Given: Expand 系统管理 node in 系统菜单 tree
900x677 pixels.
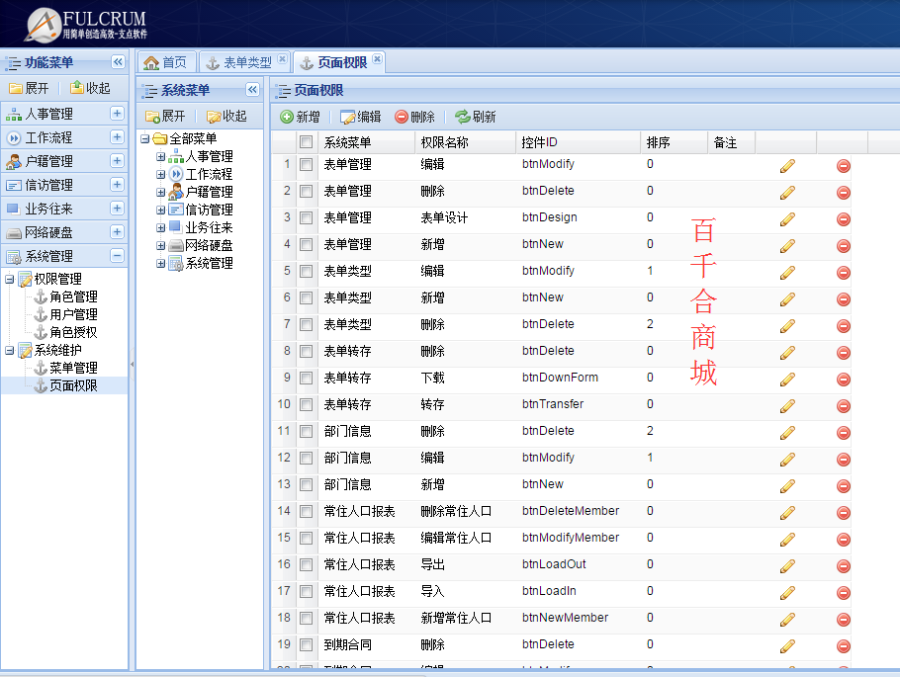Looking at the screenshot, I should [161, 263].
